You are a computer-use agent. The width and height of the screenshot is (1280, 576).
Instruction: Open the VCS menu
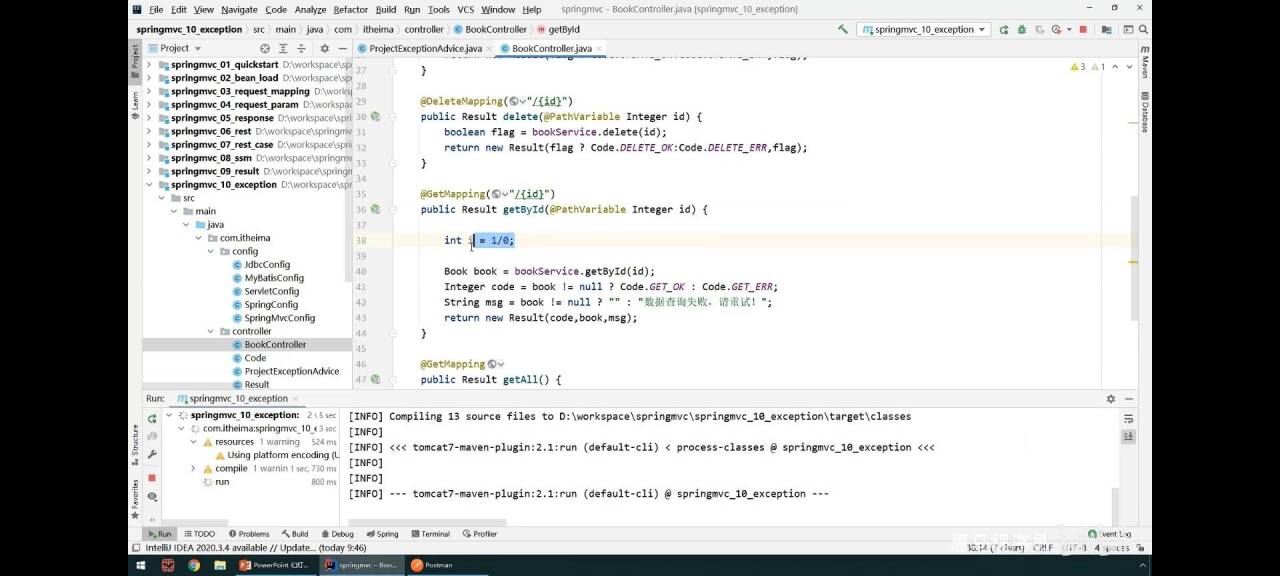pyautogui.click(x=466, y=9)
